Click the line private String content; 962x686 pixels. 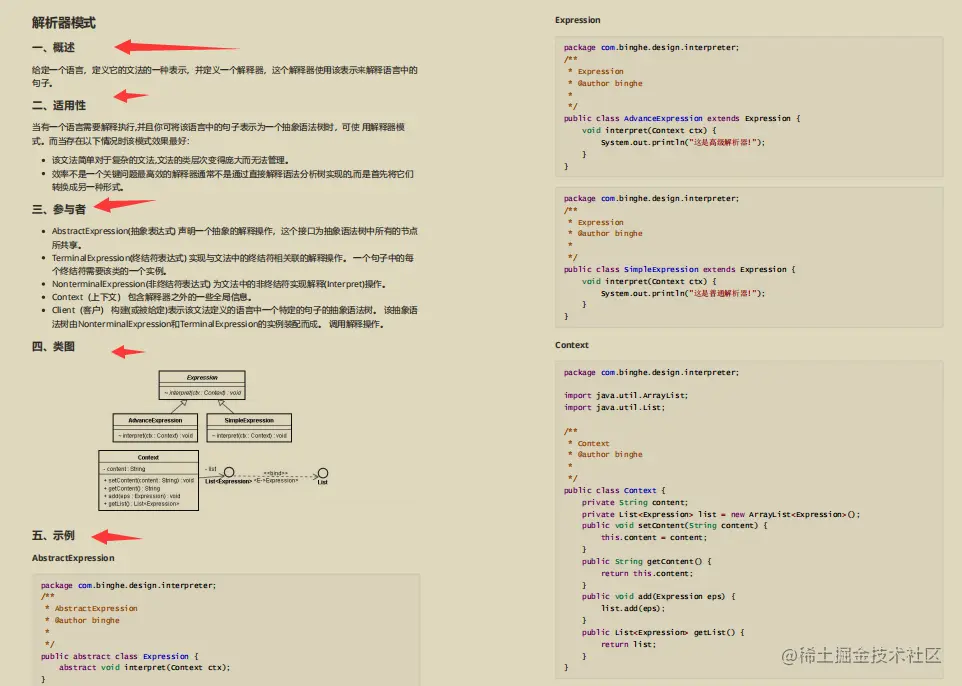point(635,503)
